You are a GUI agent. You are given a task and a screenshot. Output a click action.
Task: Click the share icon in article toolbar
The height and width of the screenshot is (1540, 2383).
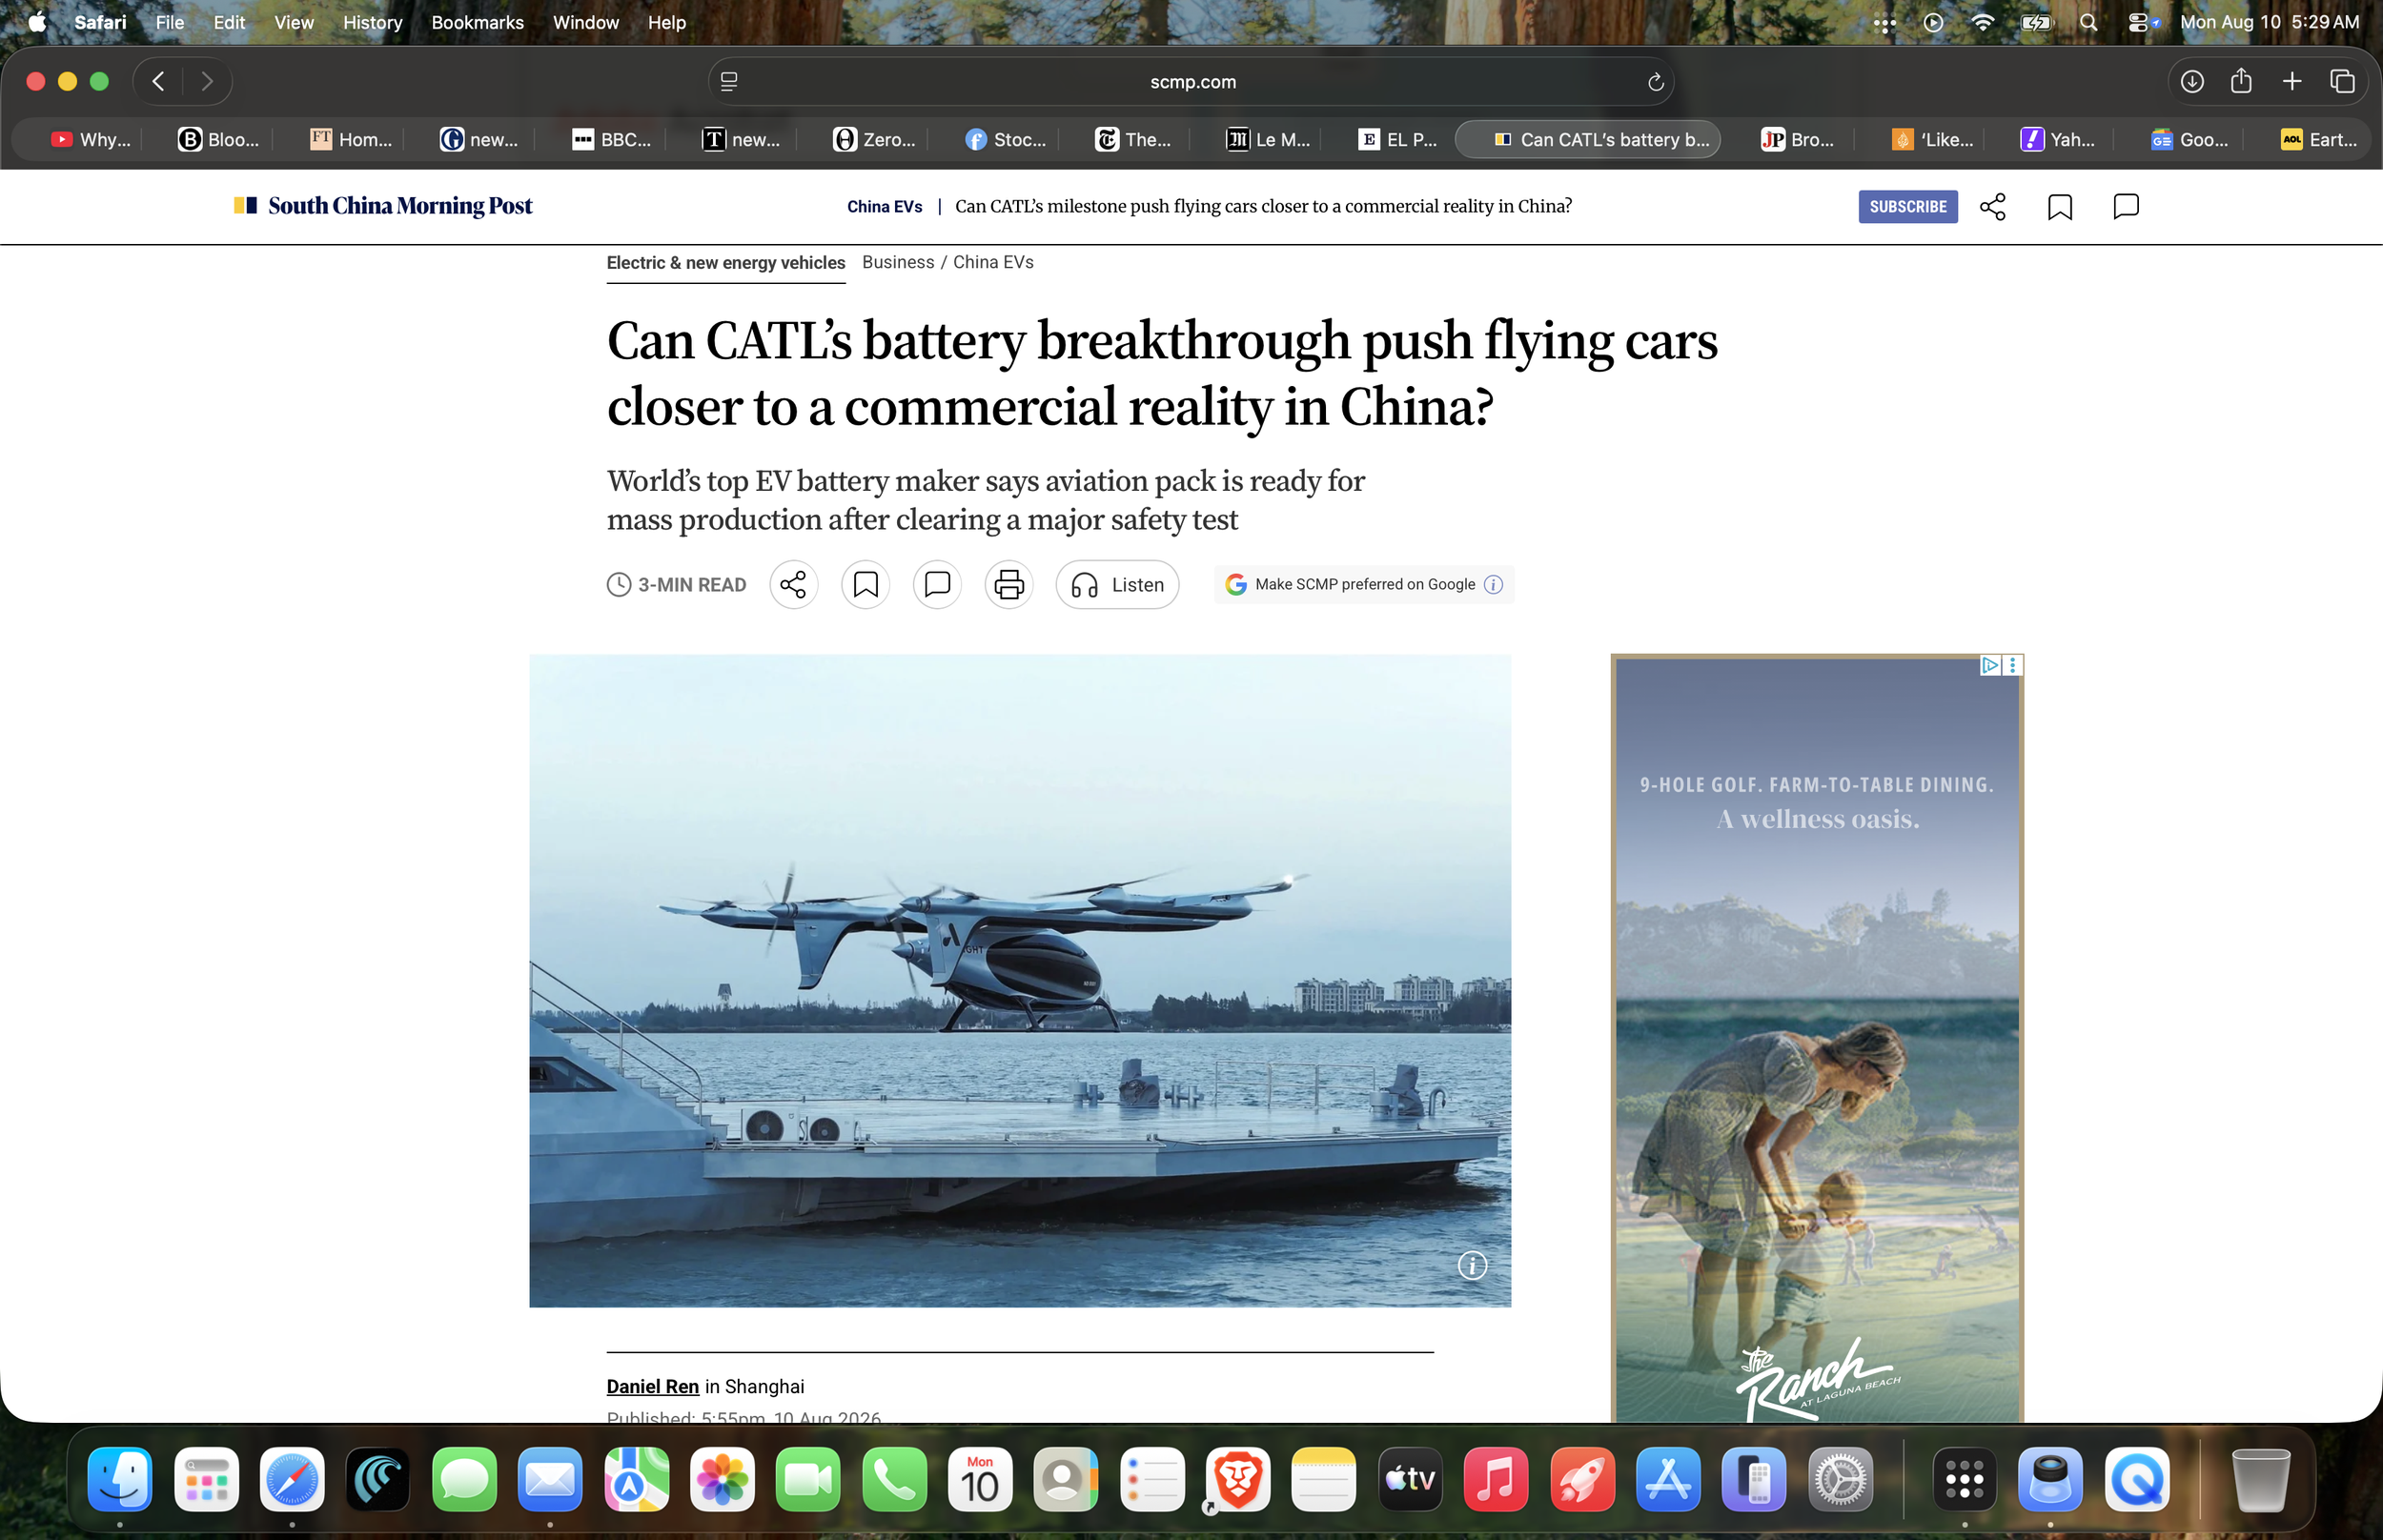pos(793,585)
